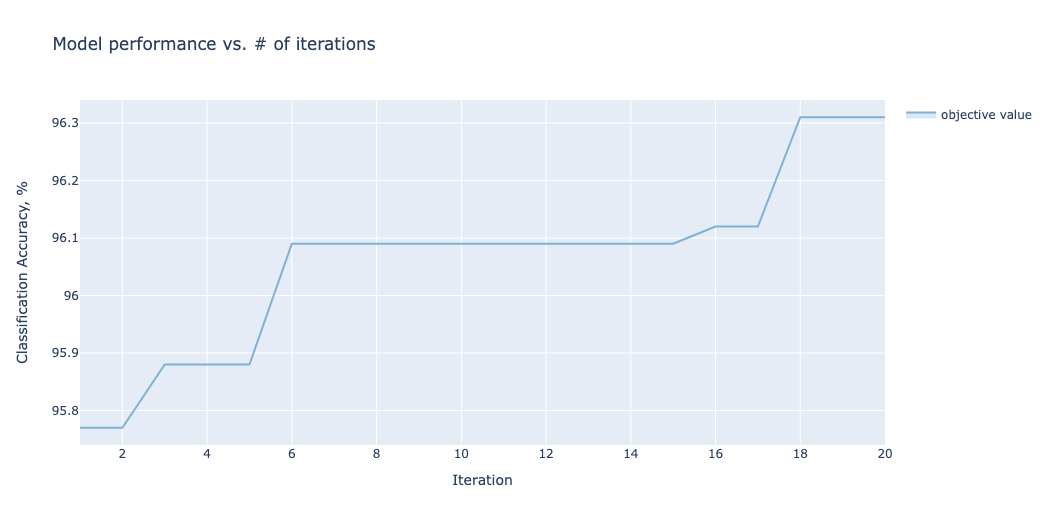The width and height of the screenshot is (1049, 525).
Task: Click the chart title "Model performance vs. # of iterations"
Action: pyautogui.click(x=214, y=44)
